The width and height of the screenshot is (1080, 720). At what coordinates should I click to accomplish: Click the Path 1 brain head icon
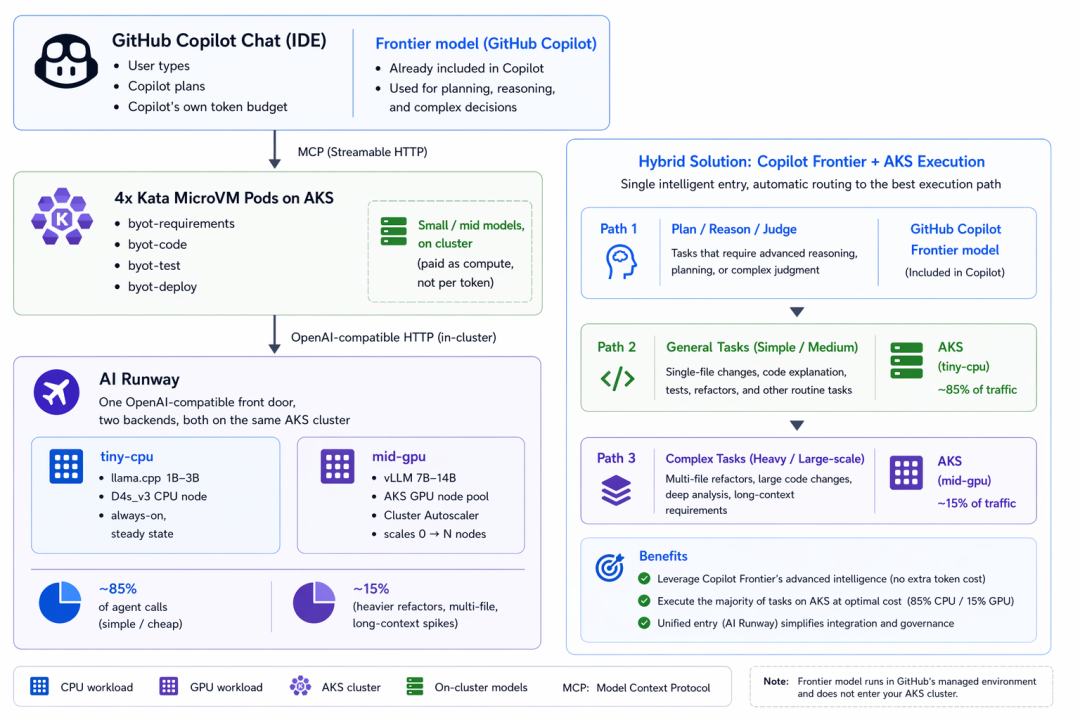(x=621, y=262)
